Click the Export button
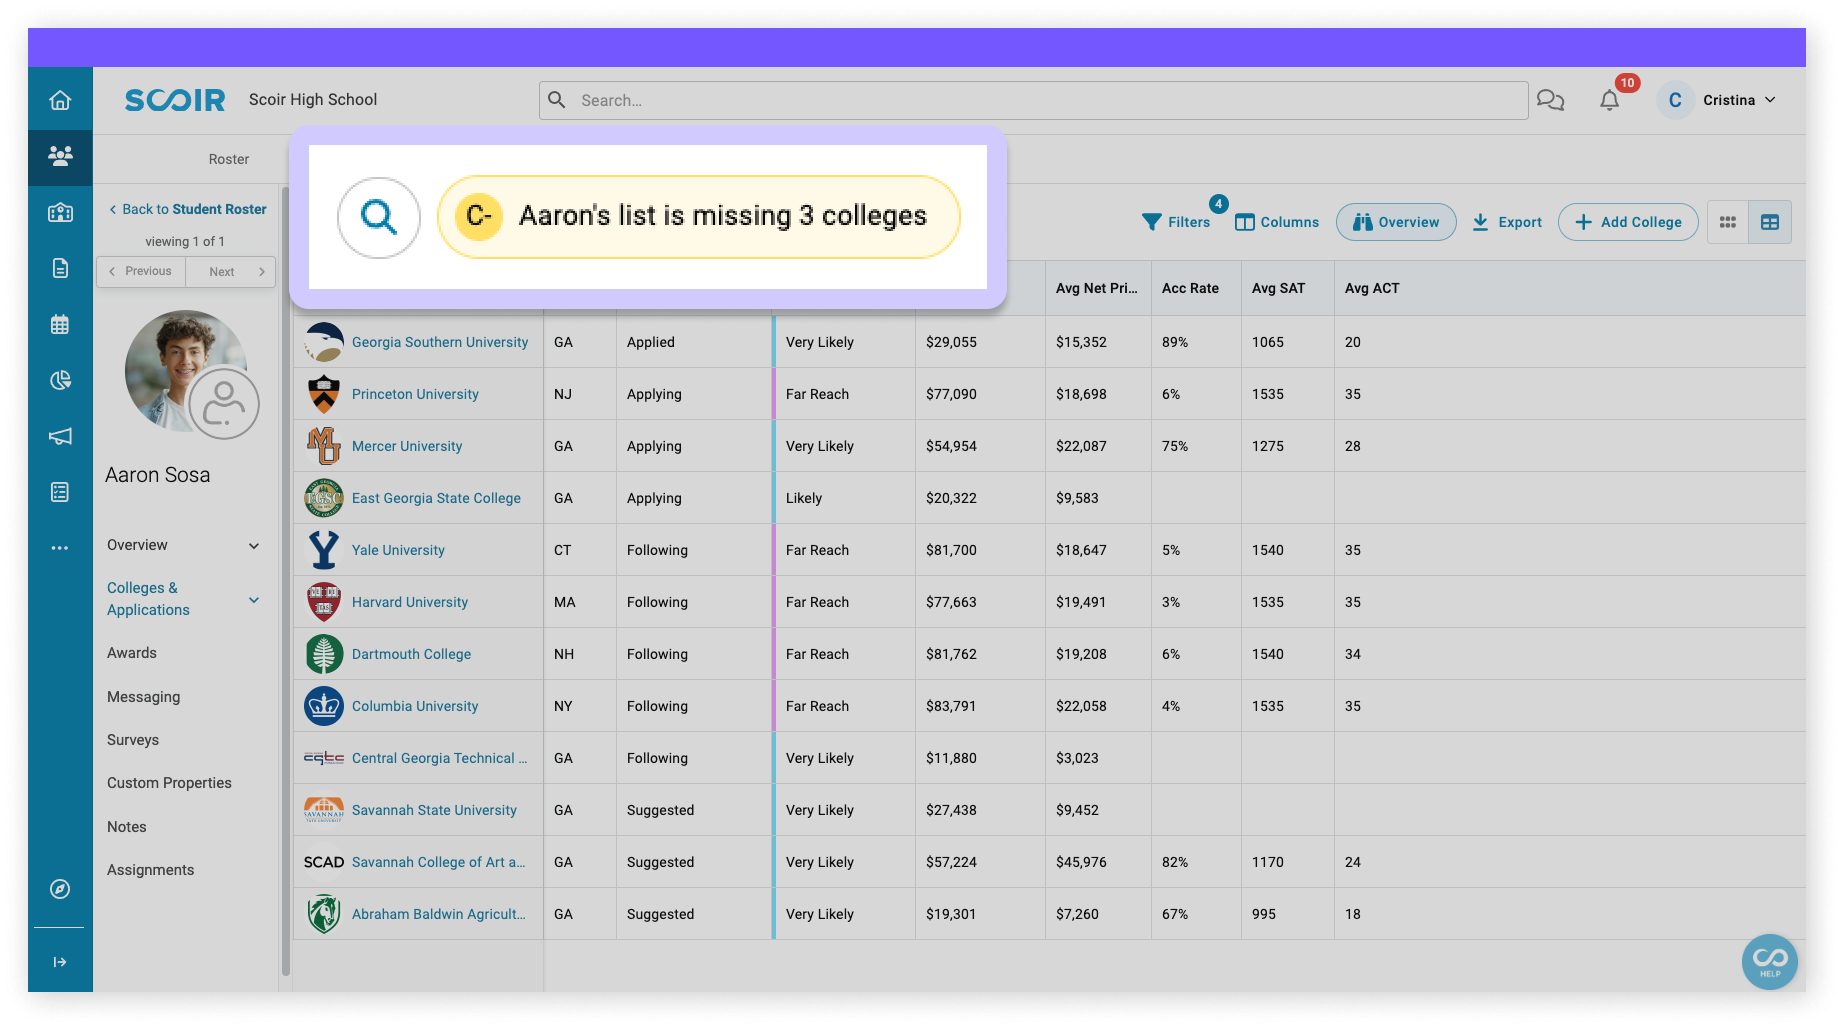The width and height of the screenshot is (1842, 1028). (1507, 222)
